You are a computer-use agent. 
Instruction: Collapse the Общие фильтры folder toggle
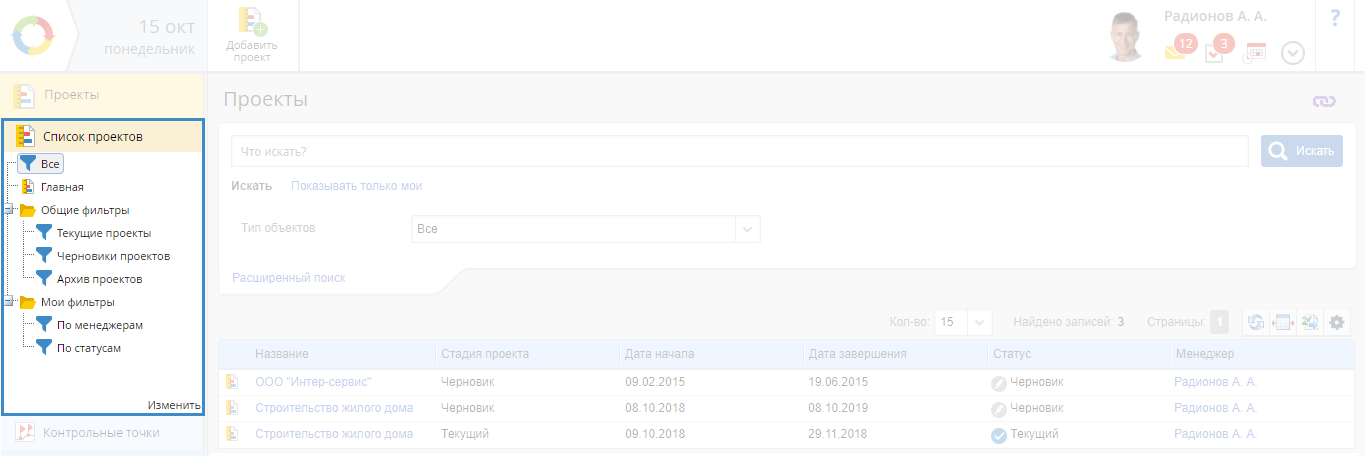pos(9,210)
